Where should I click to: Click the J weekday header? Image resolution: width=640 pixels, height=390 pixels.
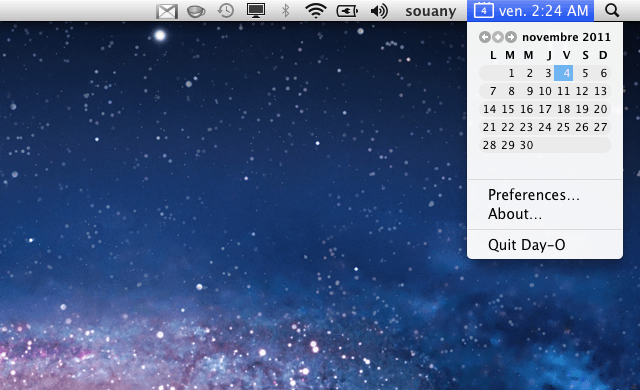(549, 55)
